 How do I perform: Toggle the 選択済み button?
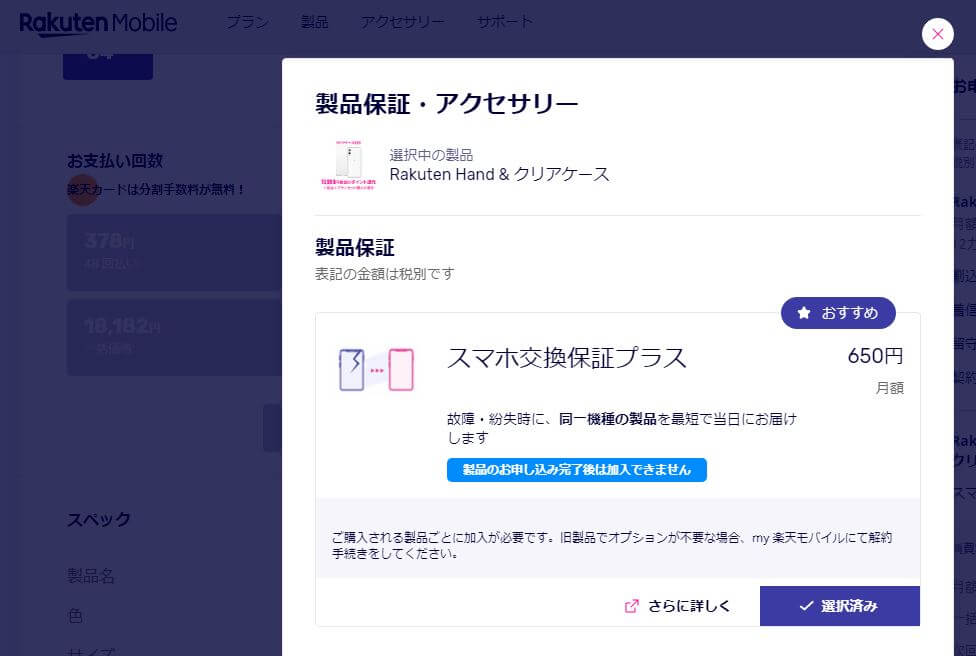pos(840,606)
